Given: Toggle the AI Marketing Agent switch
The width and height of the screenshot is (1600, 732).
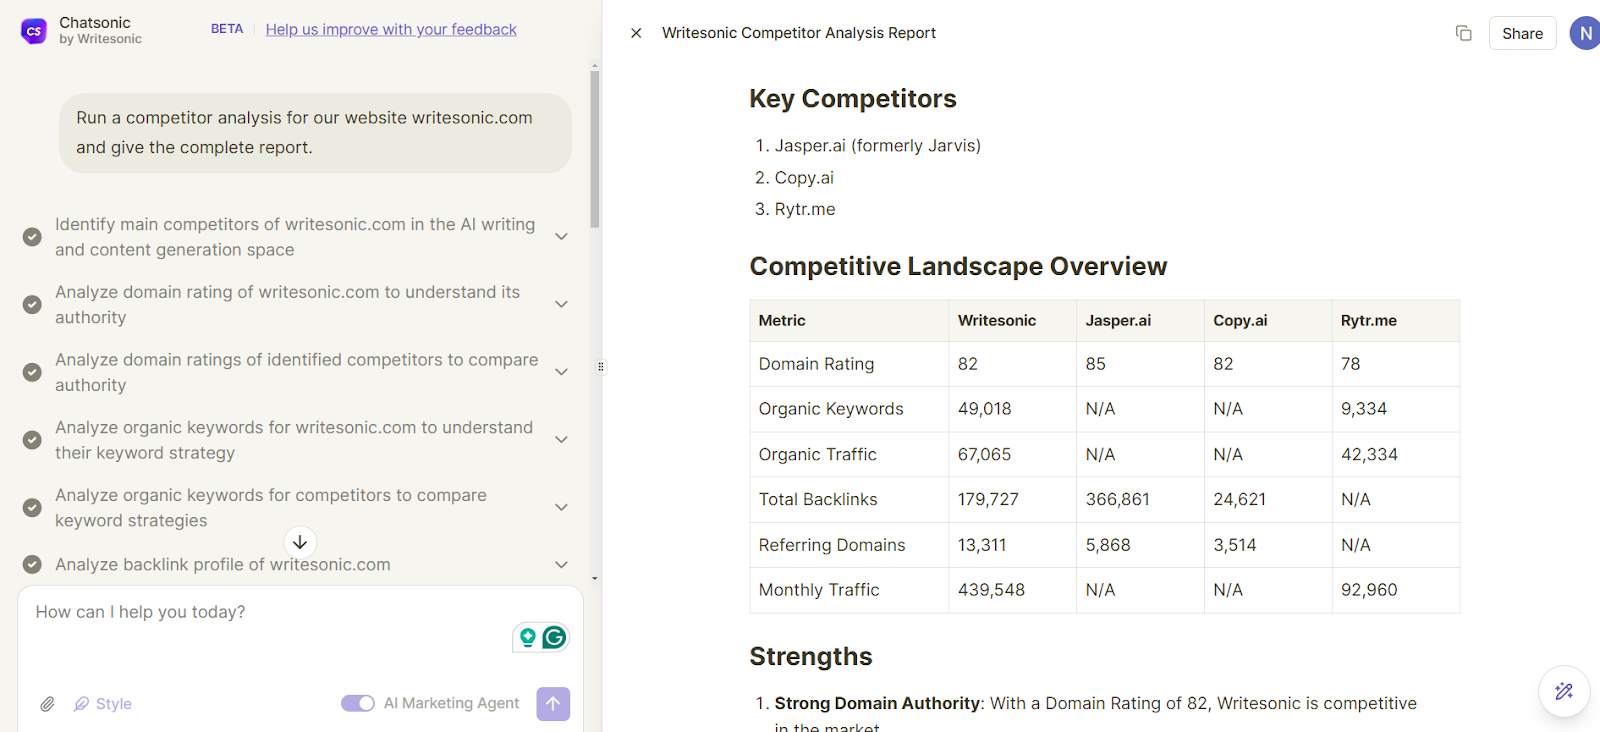Looking at the screenshot, I should [357, 704].
